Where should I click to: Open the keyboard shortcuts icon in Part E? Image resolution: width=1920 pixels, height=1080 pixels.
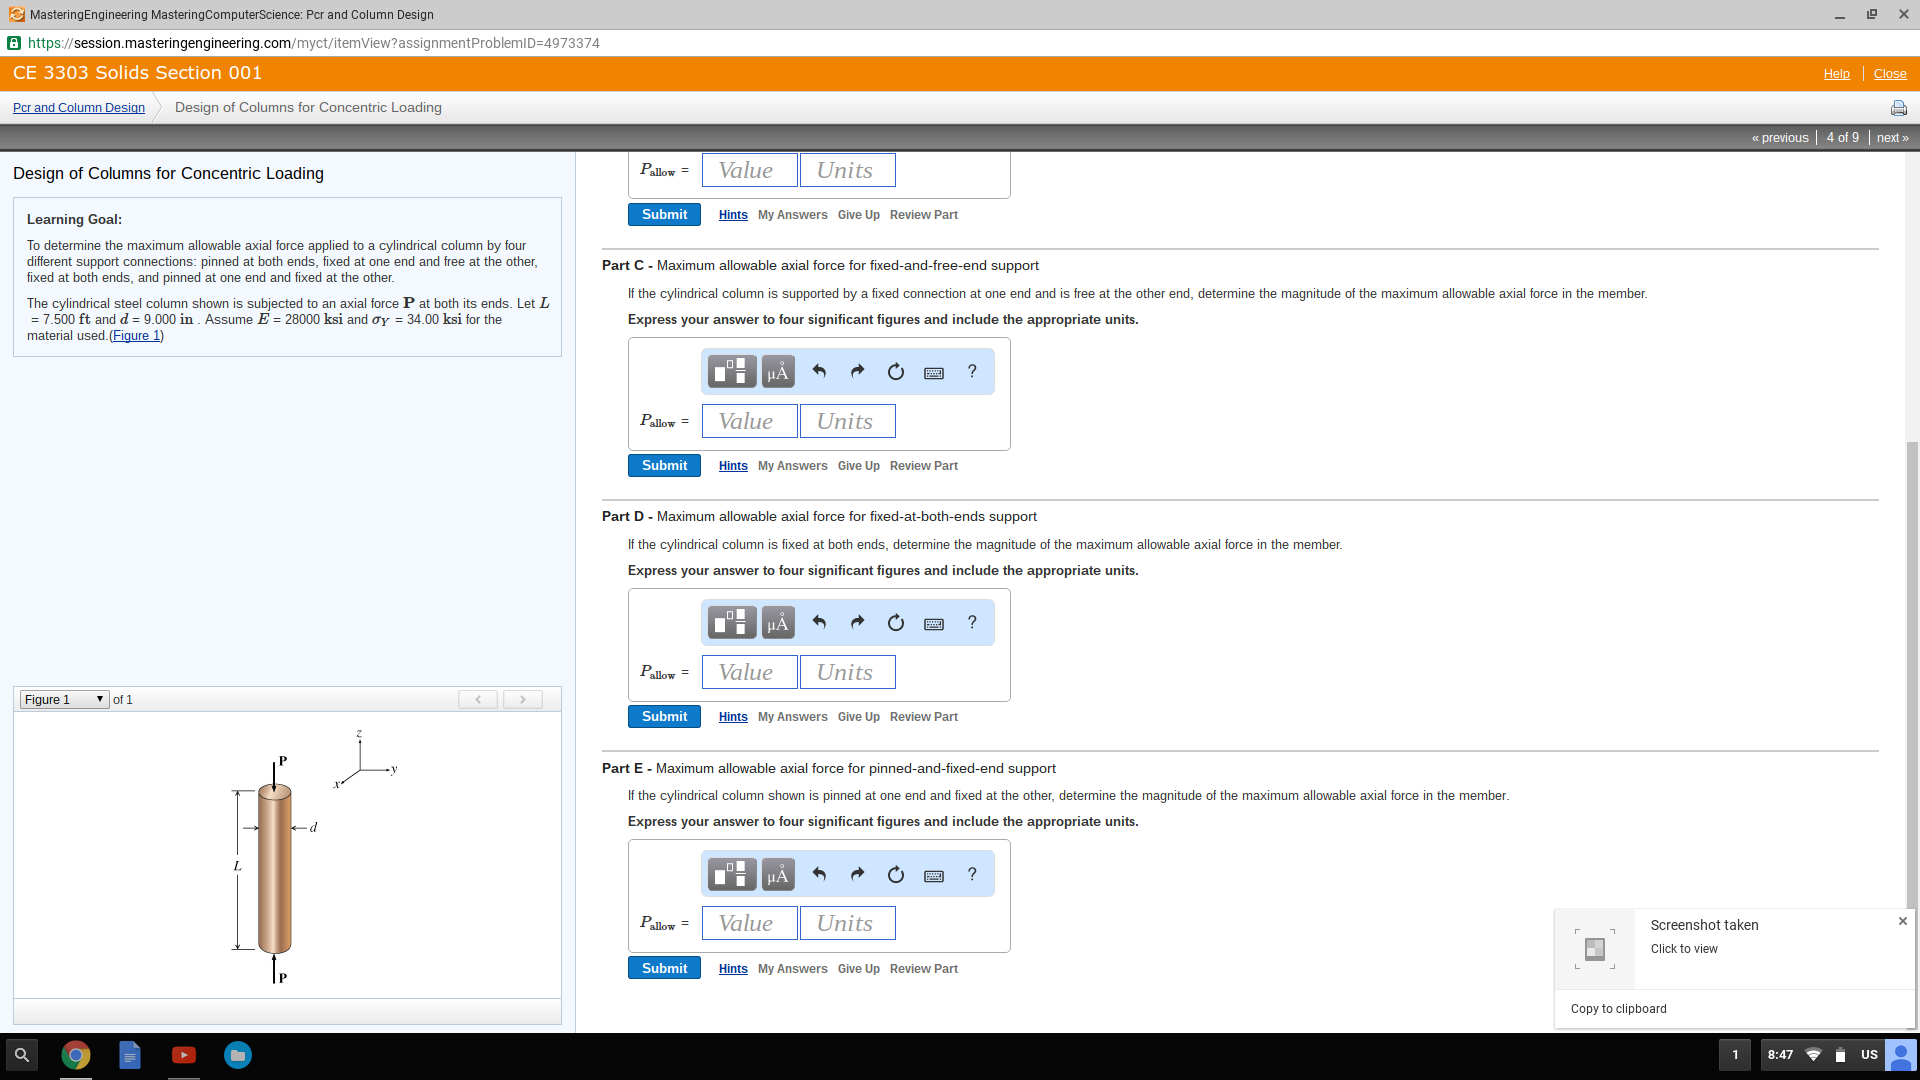tap(934, 874)
